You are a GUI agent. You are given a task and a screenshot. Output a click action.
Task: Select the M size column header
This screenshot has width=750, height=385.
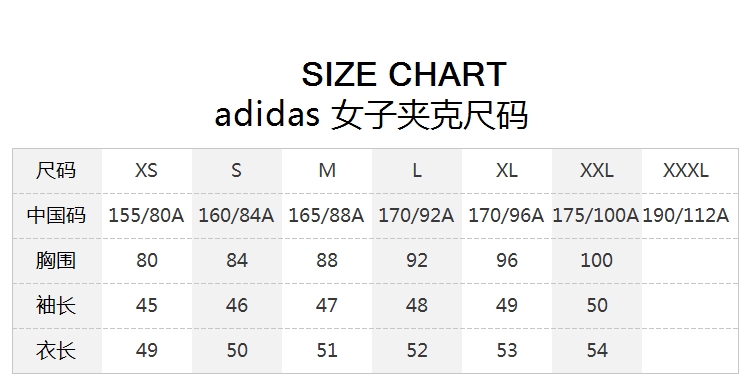(327, 170)
